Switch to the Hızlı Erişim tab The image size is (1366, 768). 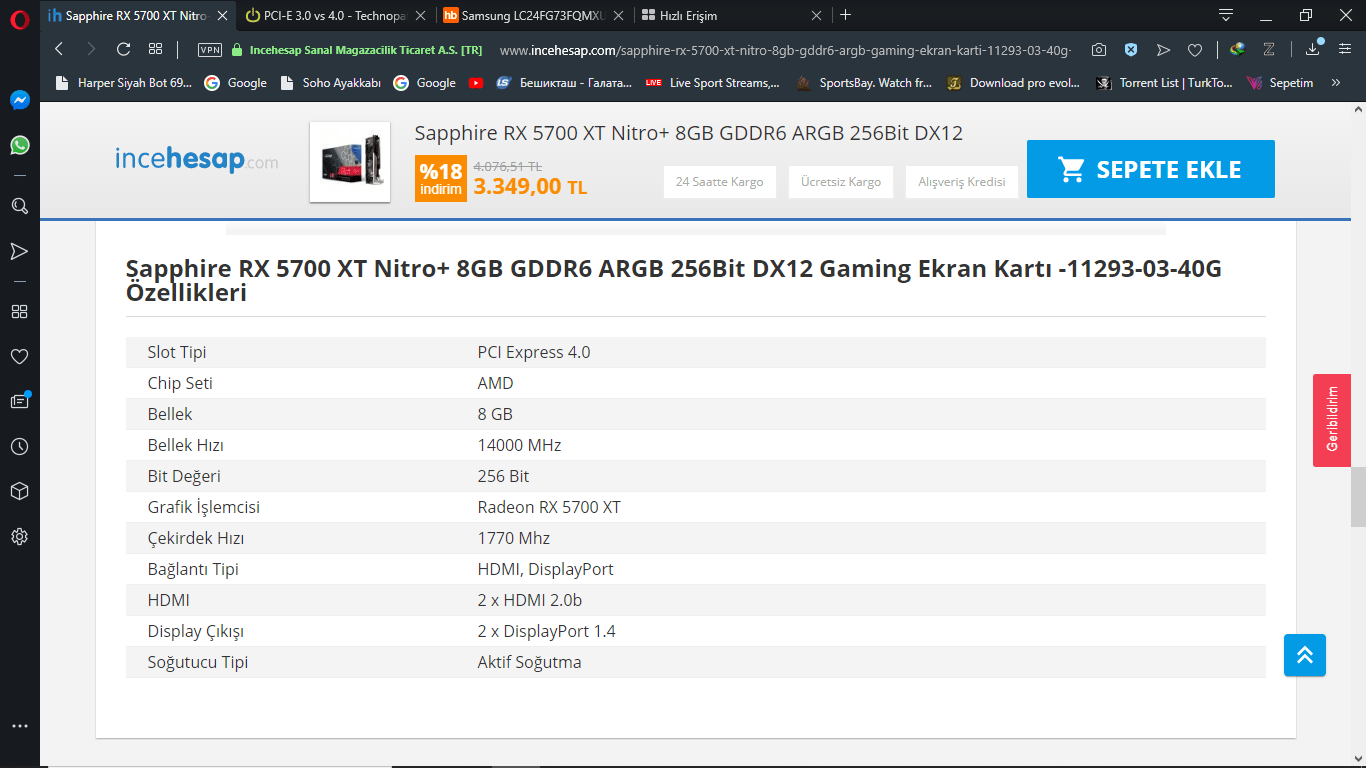[x=733, y=15]
